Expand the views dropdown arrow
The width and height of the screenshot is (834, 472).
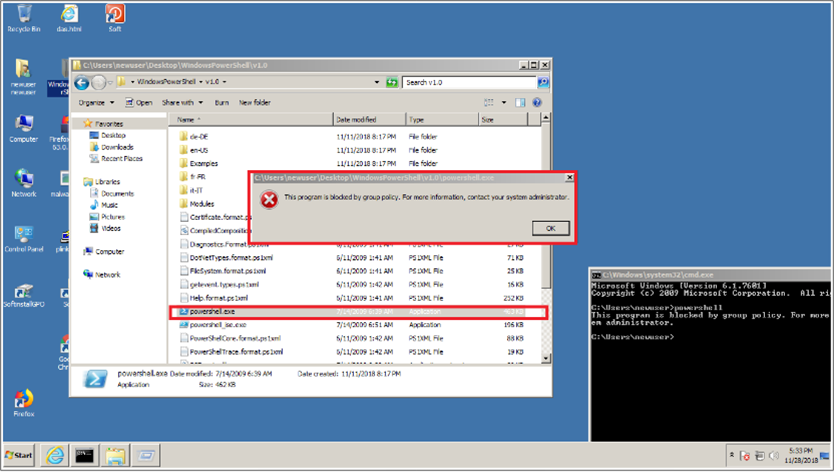504,103
